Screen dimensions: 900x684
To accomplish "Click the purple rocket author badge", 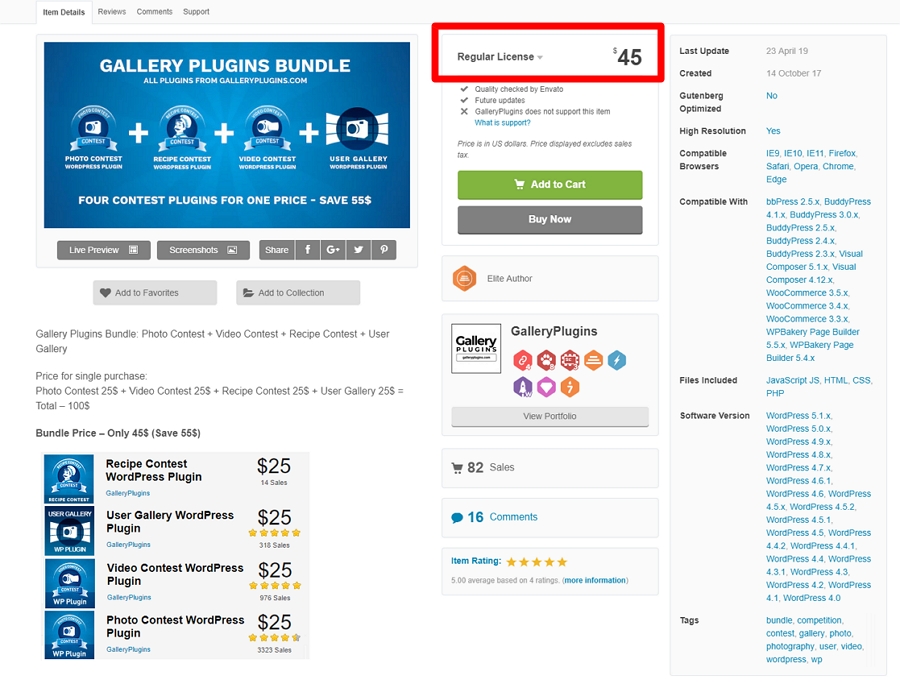I will pos(522,386).
